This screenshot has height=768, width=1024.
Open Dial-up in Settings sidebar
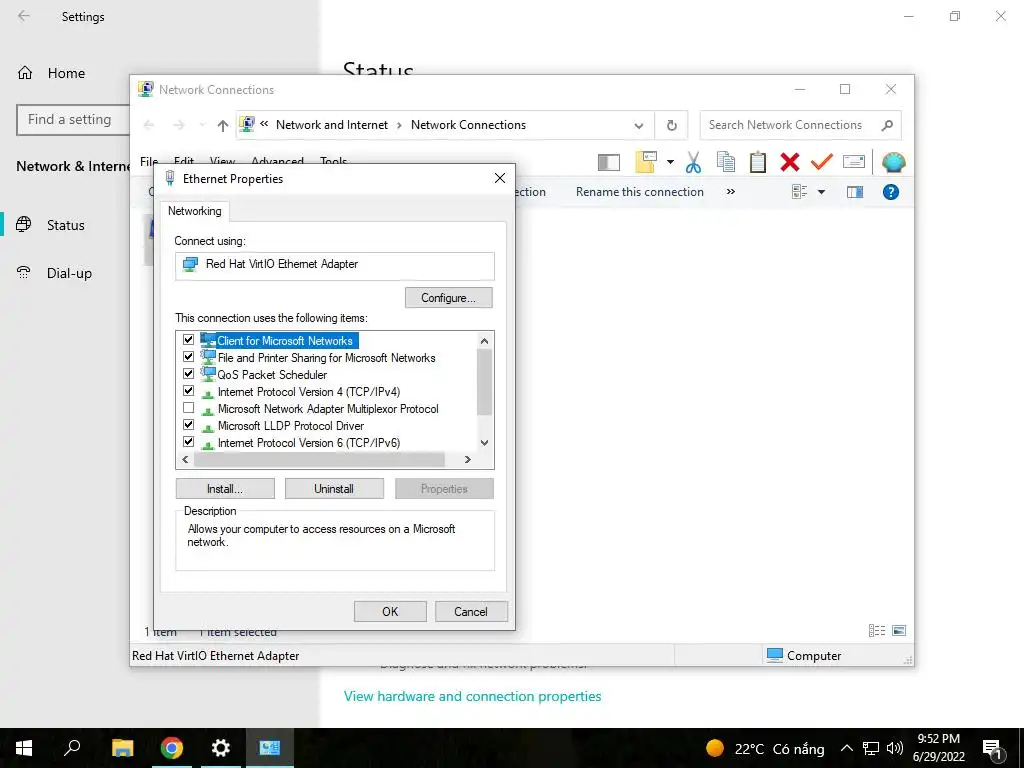69,273
